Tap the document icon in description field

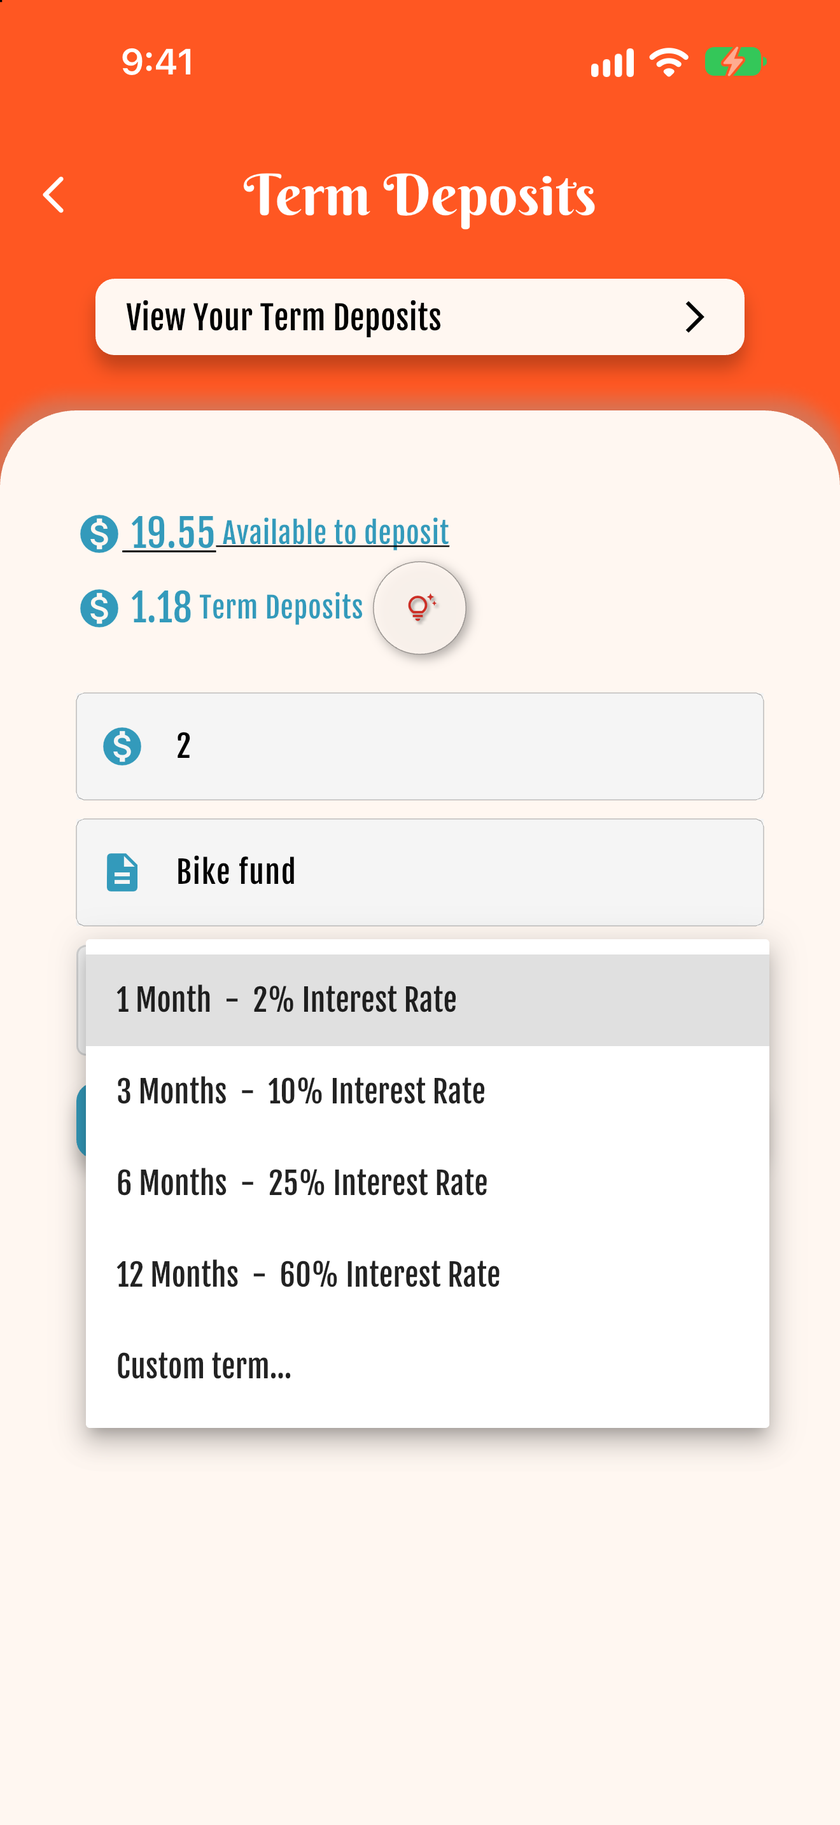tap(122, 872)
